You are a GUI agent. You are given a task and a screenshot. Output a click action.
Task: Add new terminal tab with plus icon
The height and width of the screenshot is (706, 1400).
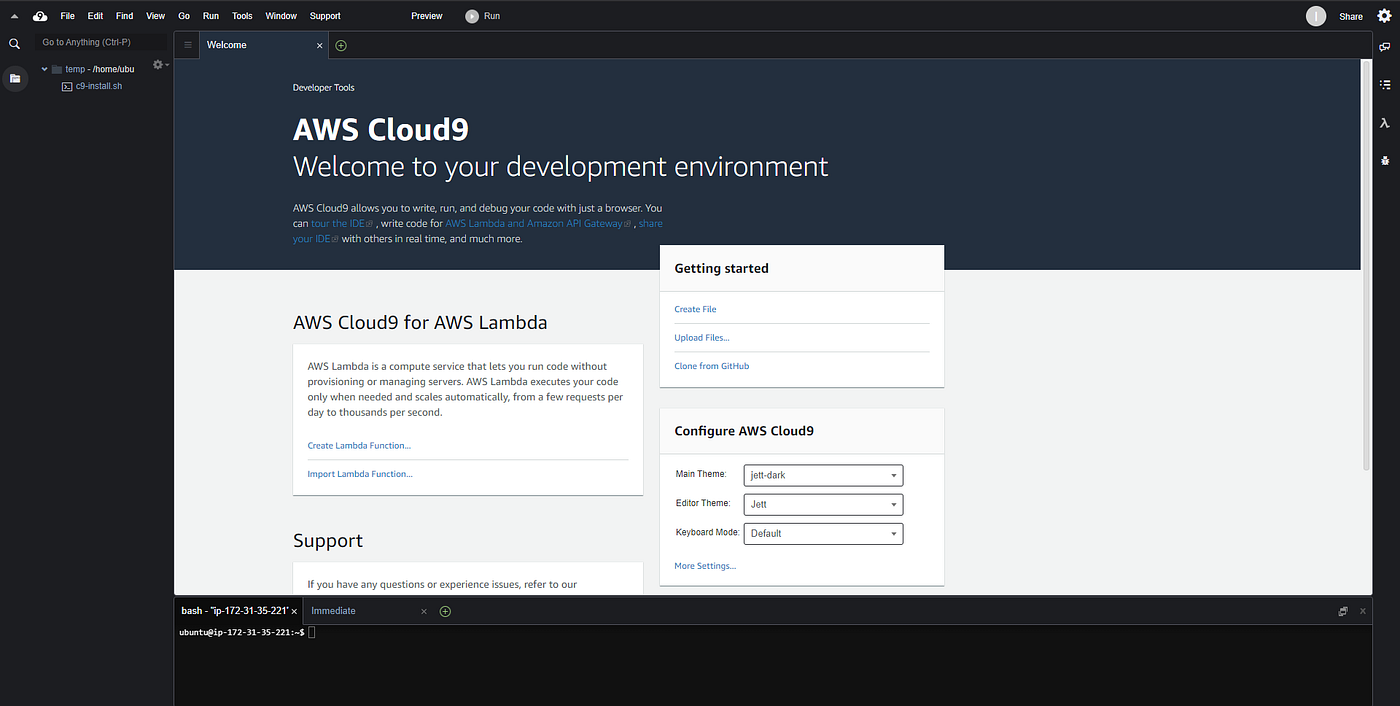point(445,611)
